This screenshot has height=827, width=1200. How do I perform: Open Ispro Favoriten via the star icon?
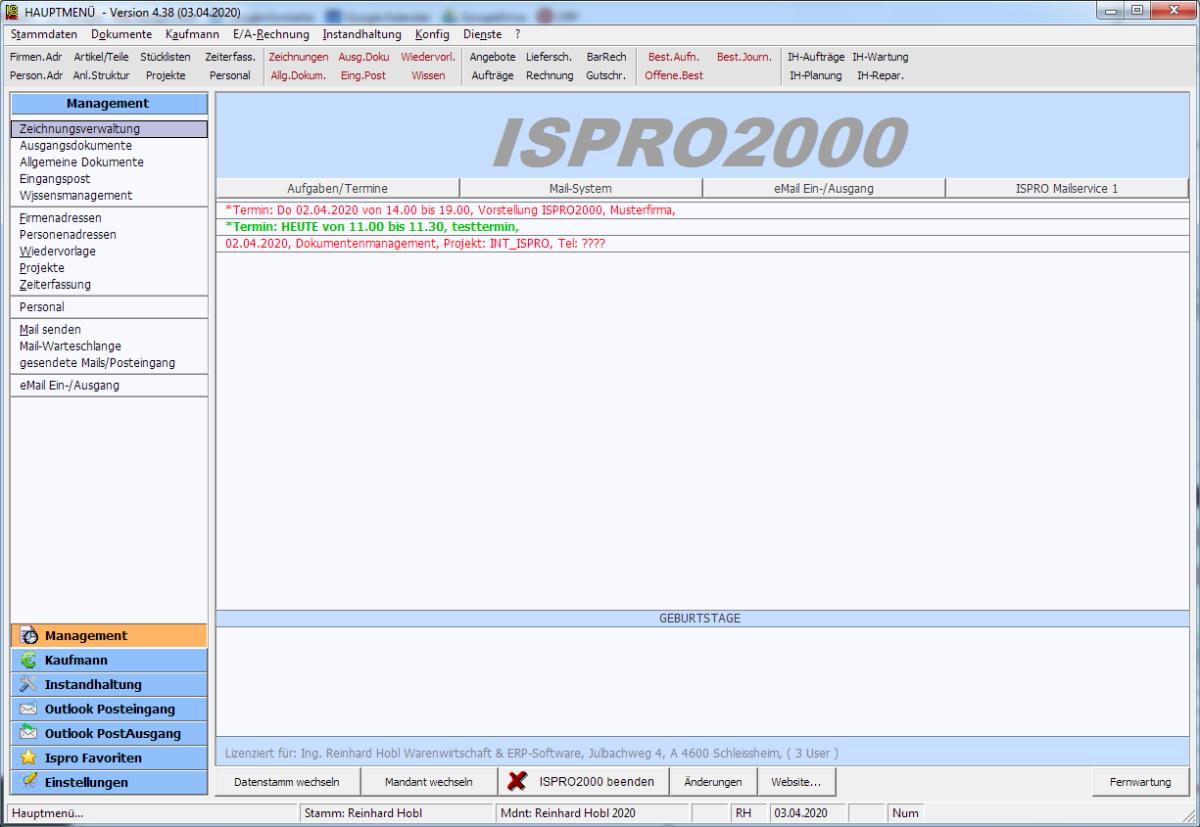pos(28,758)
